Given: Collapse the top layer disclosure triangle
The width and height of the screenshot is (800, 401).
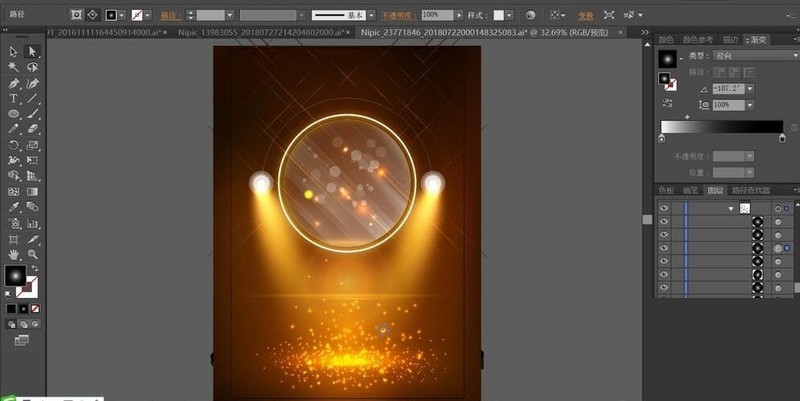Looking at the screenshot, I should [x=731, y=209].
